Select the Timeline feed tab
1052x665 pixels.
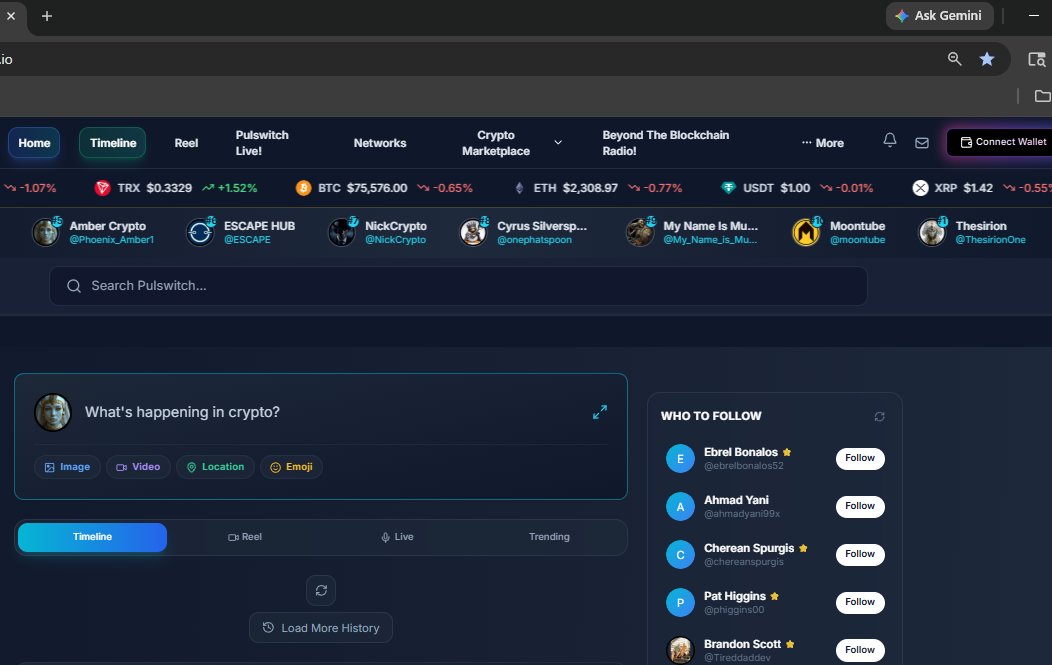93,537
